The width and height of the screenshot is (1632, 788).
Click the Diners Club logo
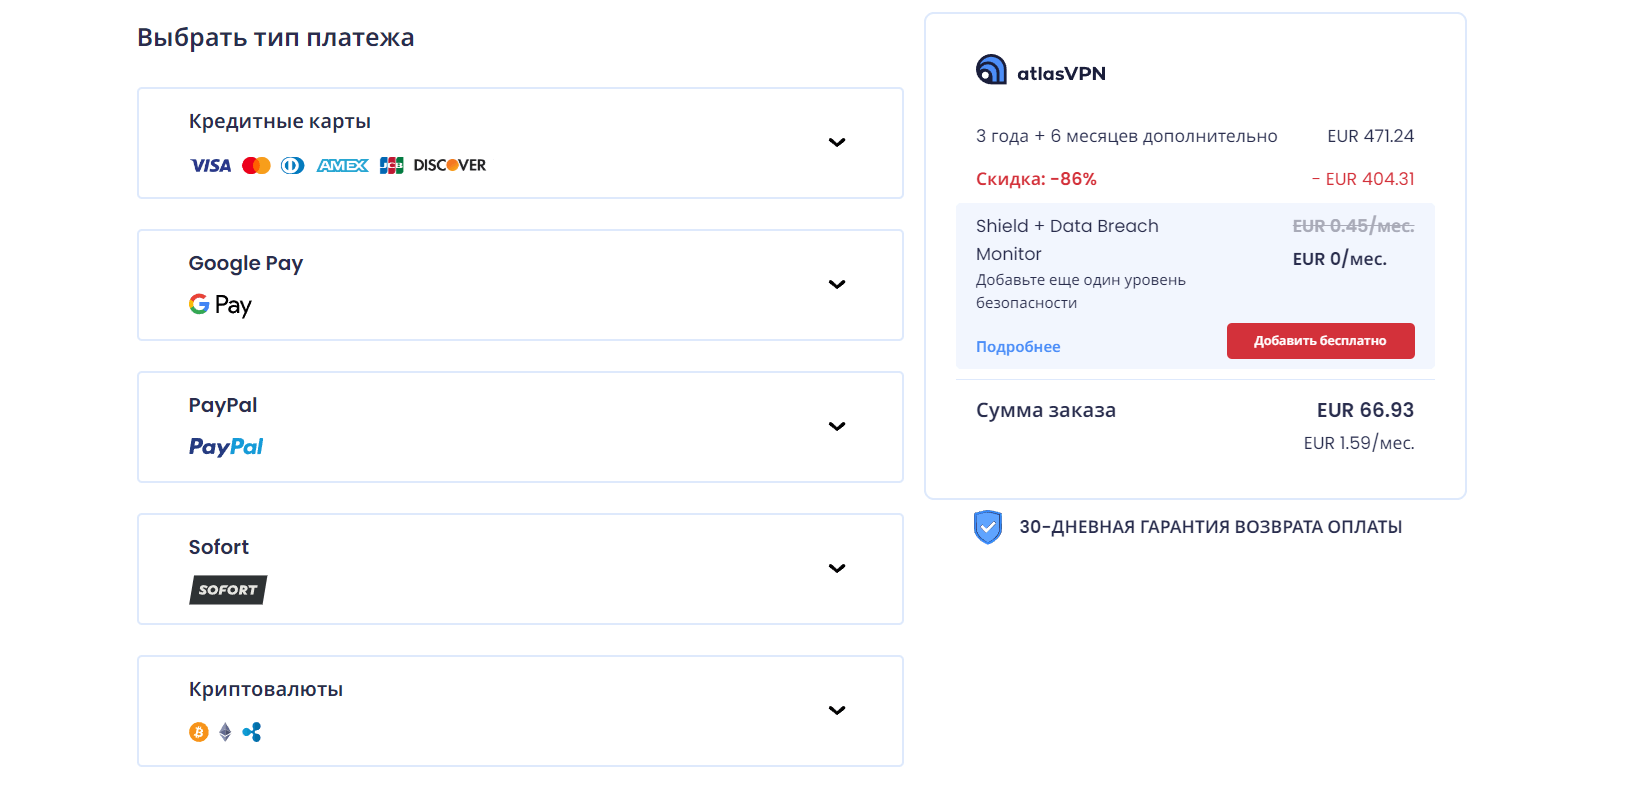click(x=293, y=165)
